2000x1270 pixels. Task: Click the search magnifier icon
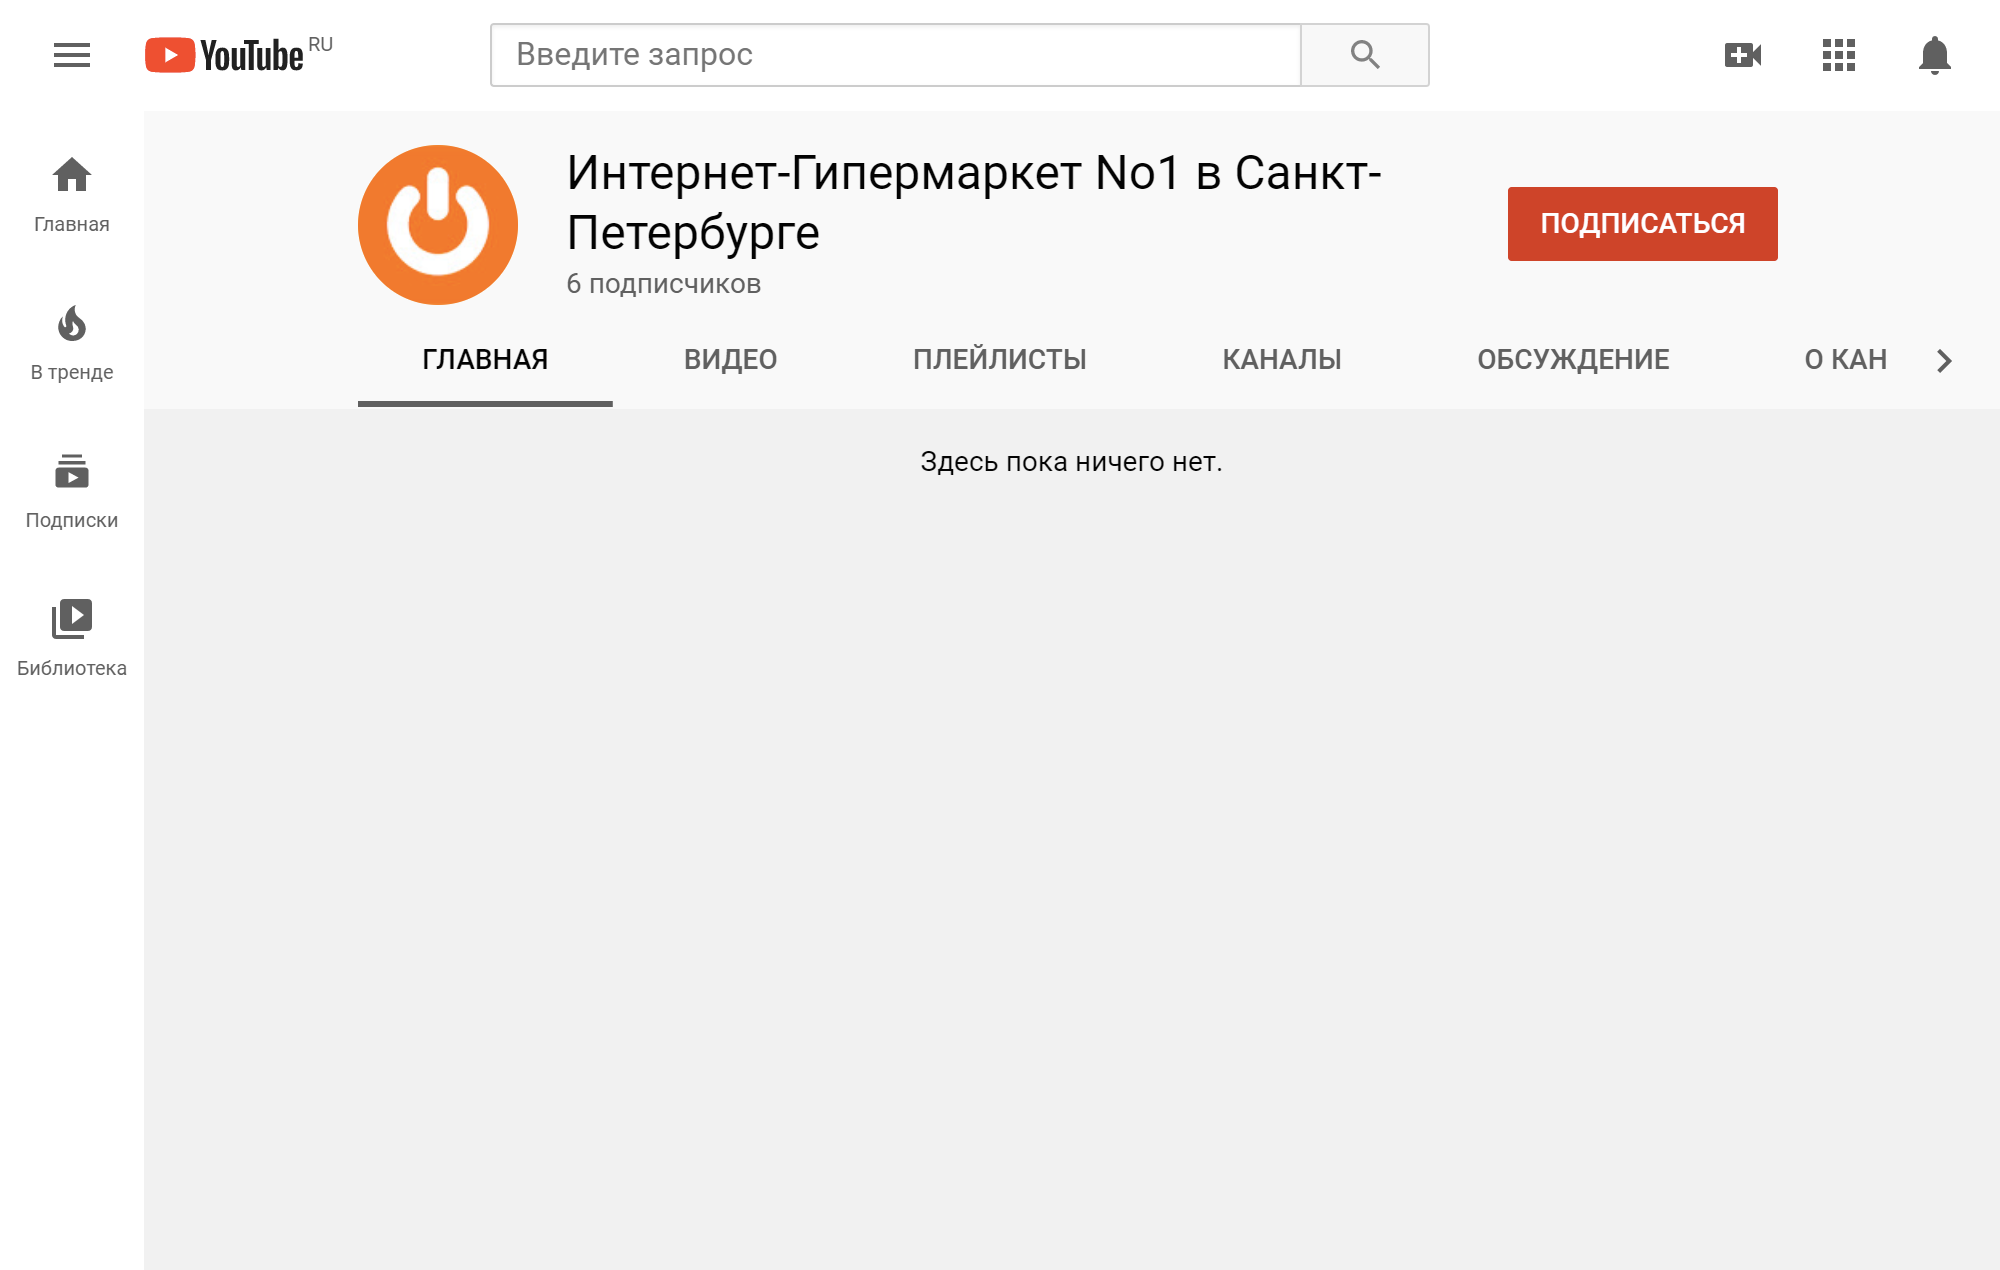point(1363,54)
